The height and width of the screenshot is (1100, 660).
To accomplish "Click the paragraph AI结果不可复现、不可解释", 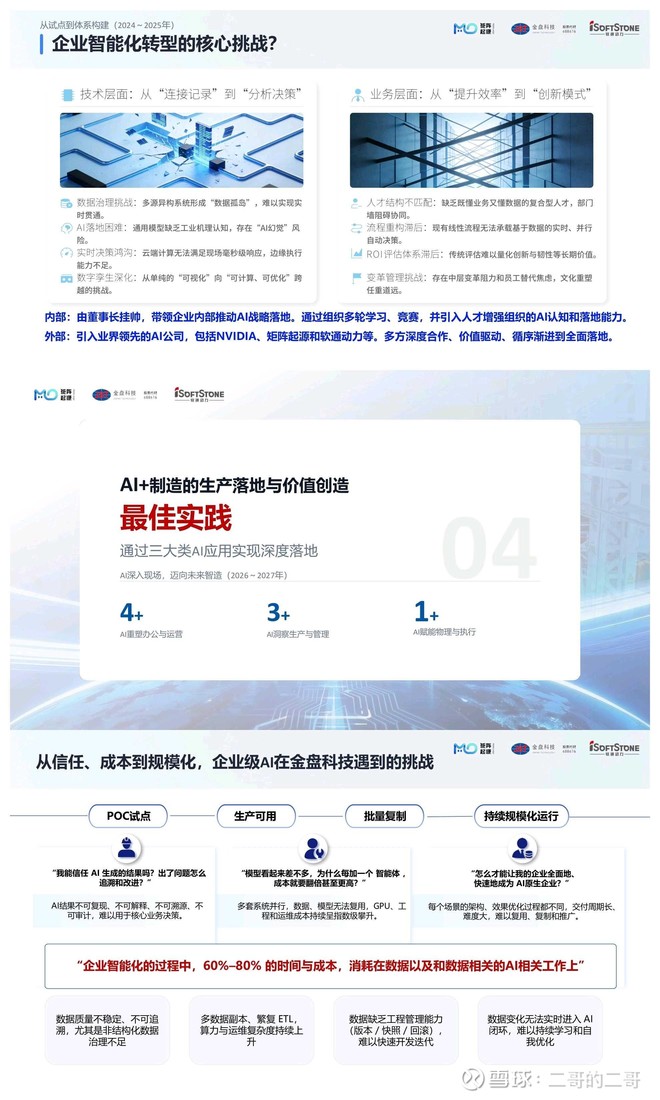I will tap(126, 911).
